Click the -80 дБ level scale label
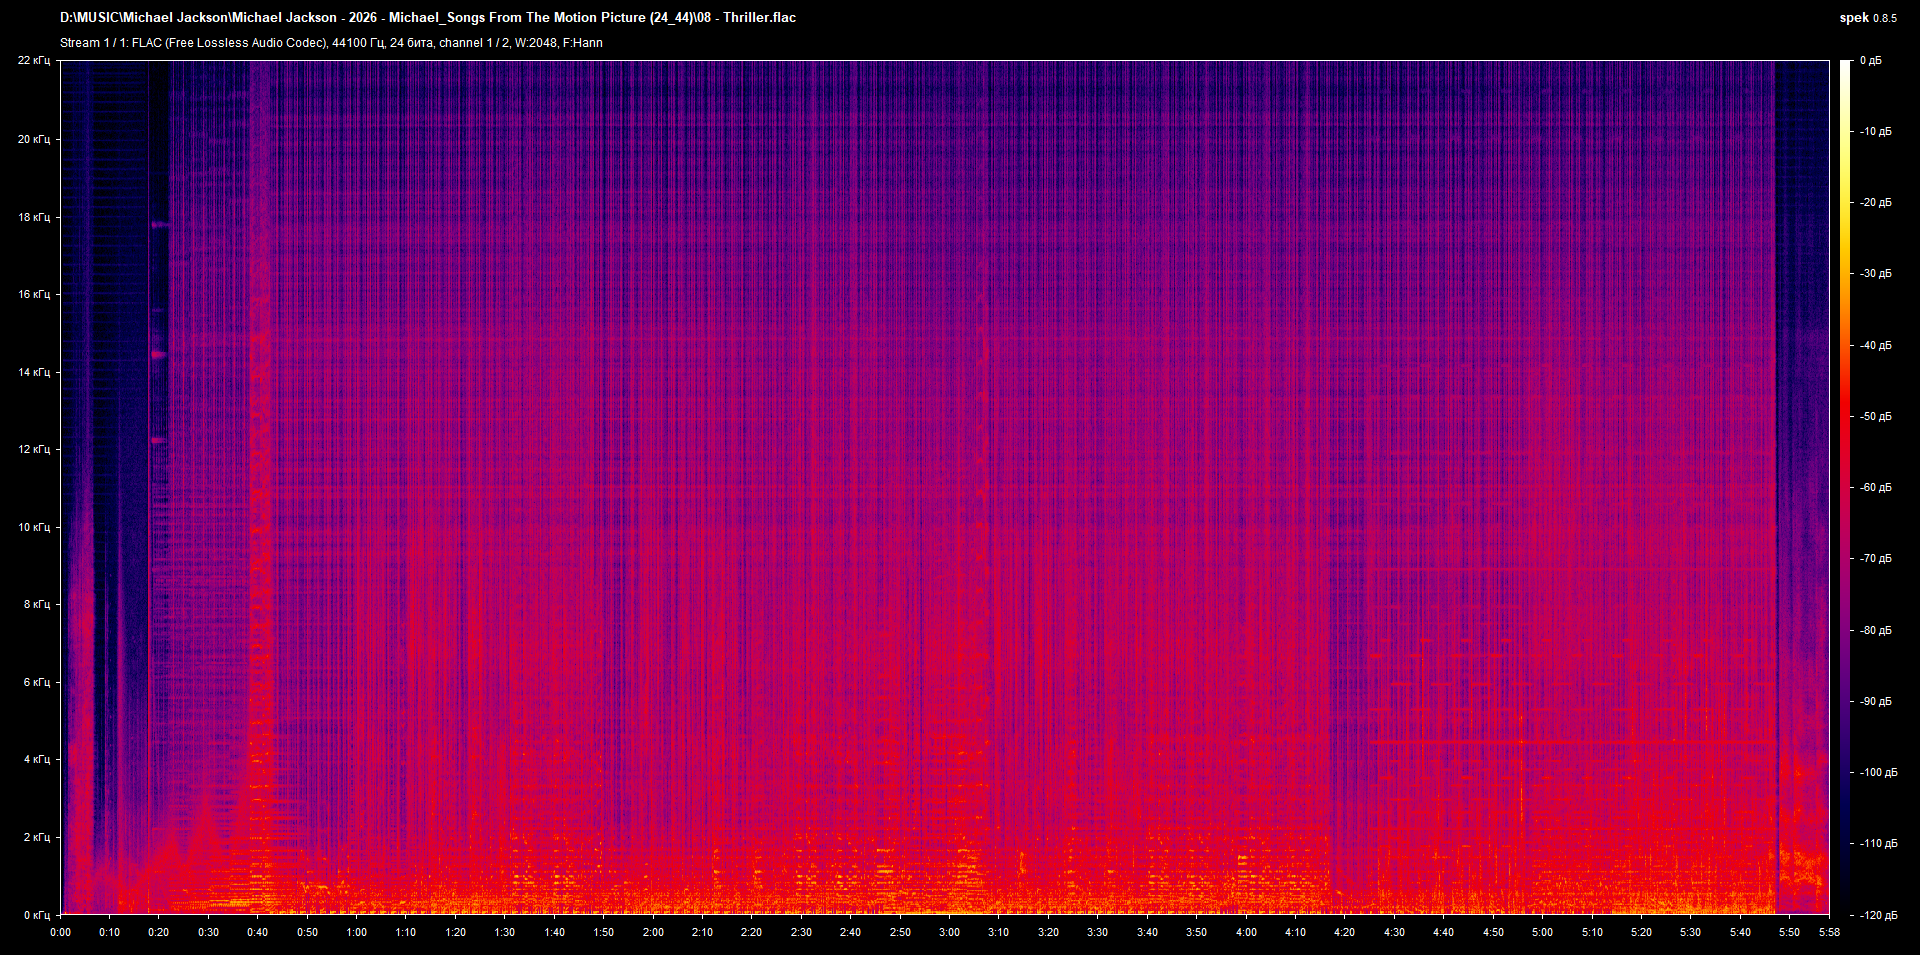1920x955 pixels. [1874, 630]
